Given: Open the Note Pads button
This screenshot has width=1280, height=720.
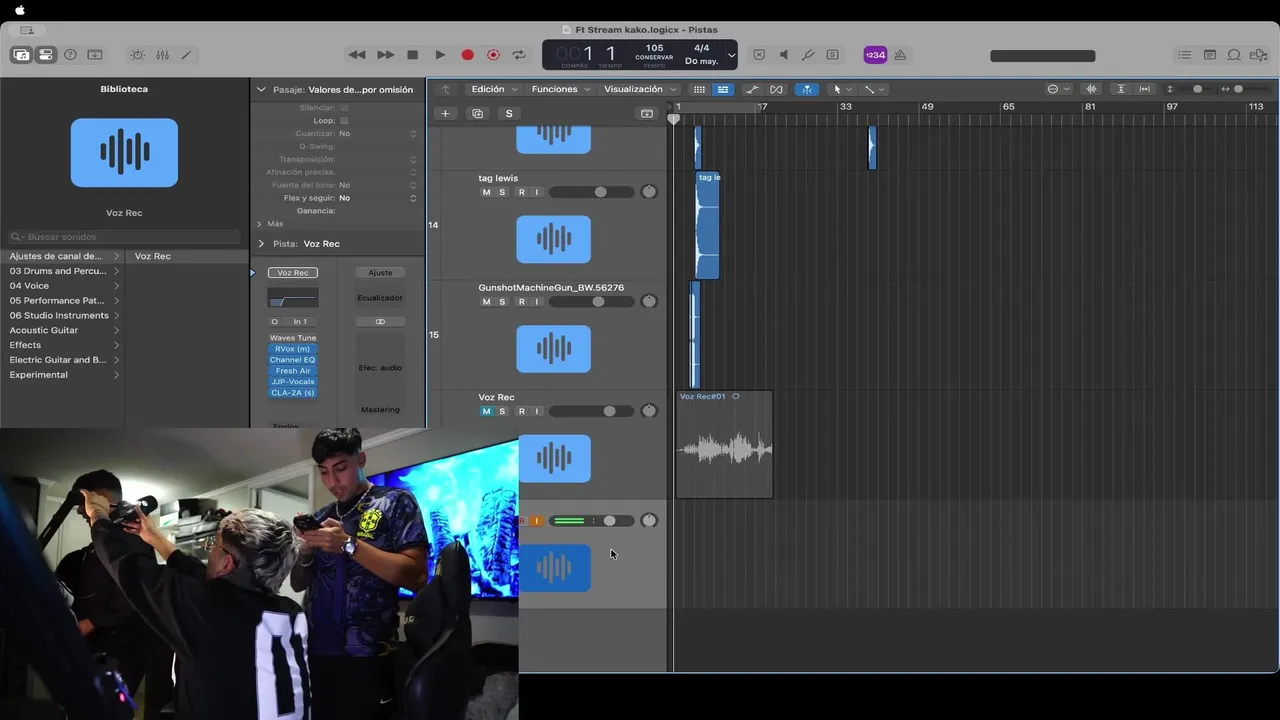Looking at the screenshot, I should coord(1210,55).
